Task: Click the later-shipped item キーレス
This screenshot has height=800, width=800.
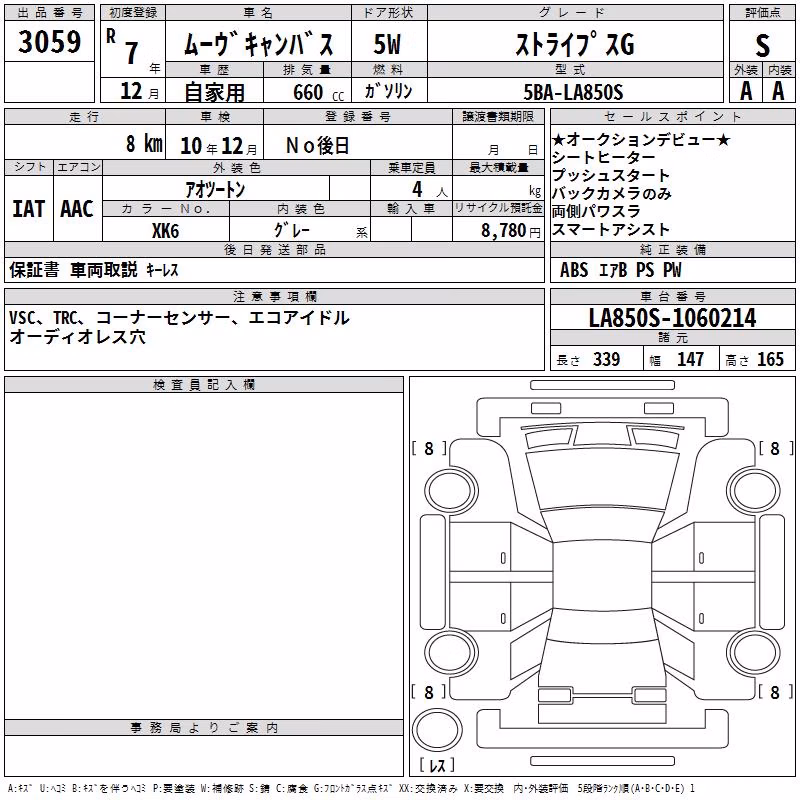Action: click(x=163, y=270)
